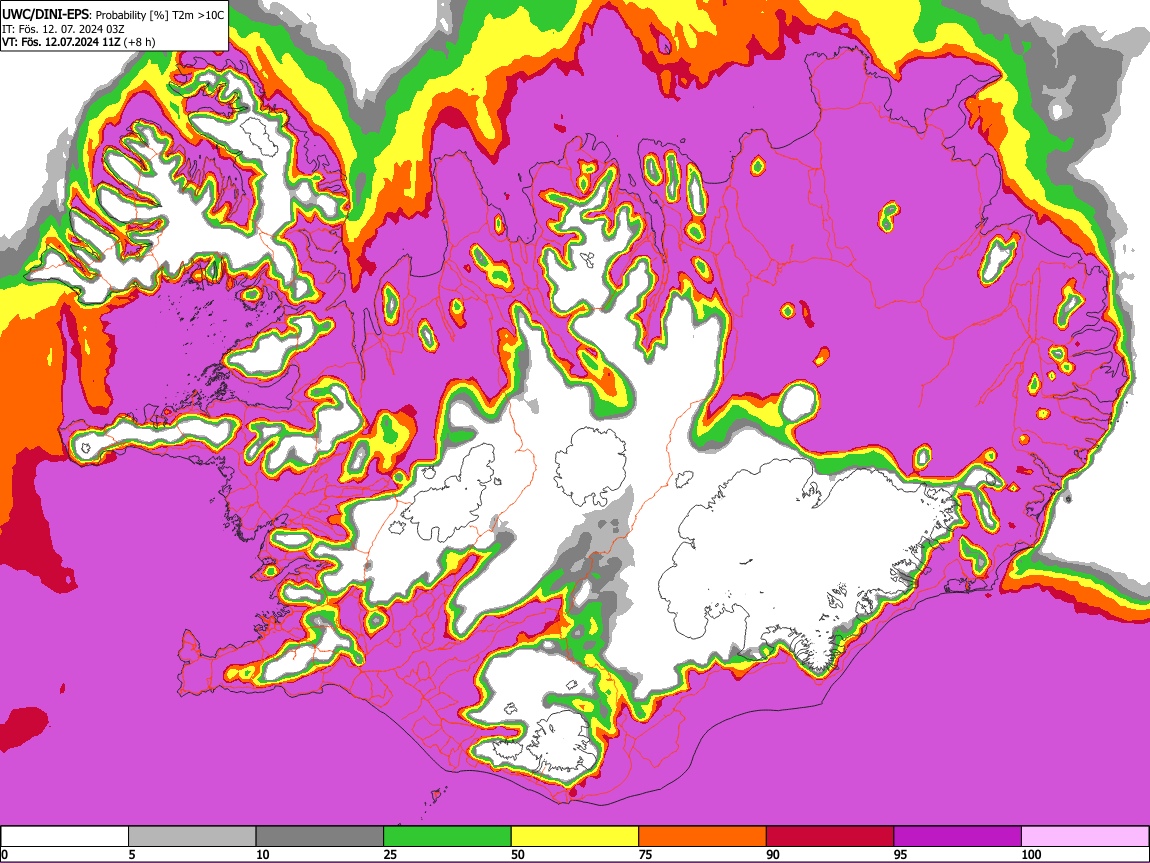The height and width of the screenshot is (863, 1150).
Task: Click the '(+8 h)' forecast offset text
Action: (x=139, y=42)
